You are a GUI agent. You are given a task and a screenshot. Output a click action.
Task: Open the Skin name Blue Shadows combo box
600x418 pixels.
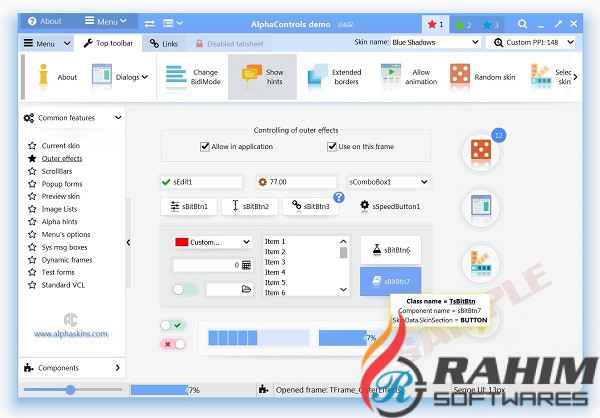pos(435,42)
